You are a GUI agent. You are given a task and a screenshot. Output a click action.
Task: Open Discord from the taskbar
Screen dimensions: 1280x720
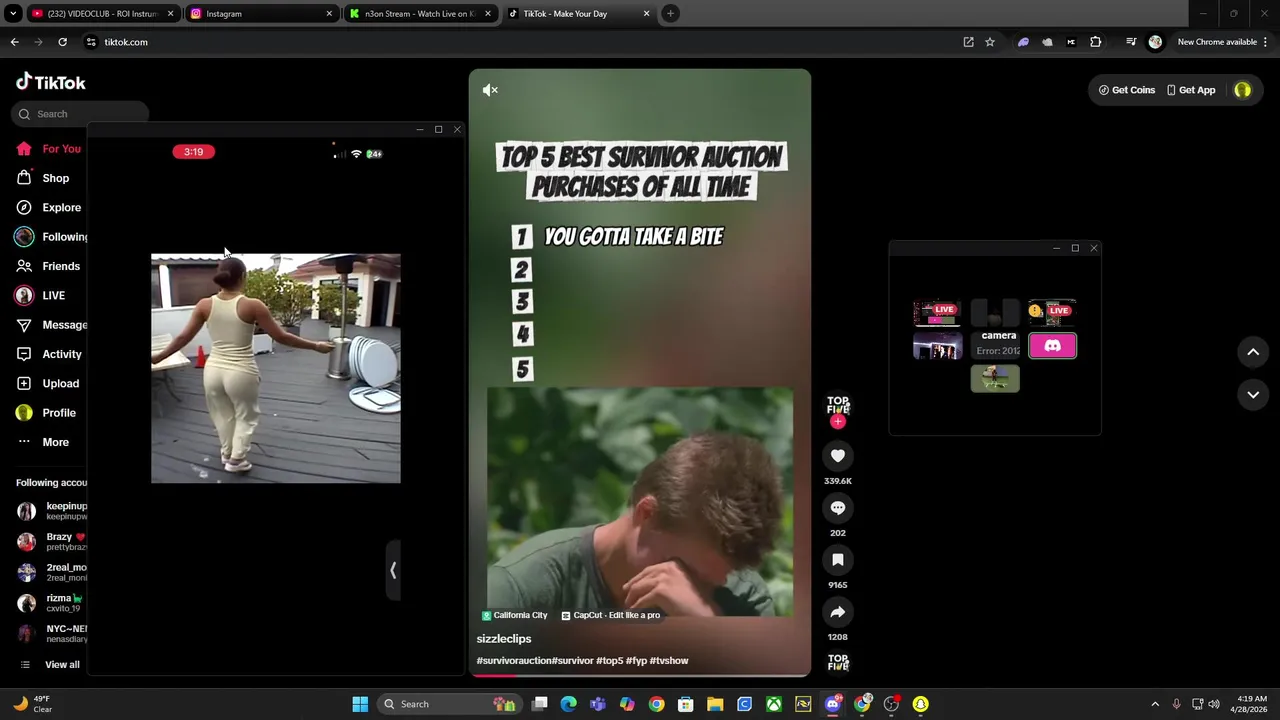833,704
